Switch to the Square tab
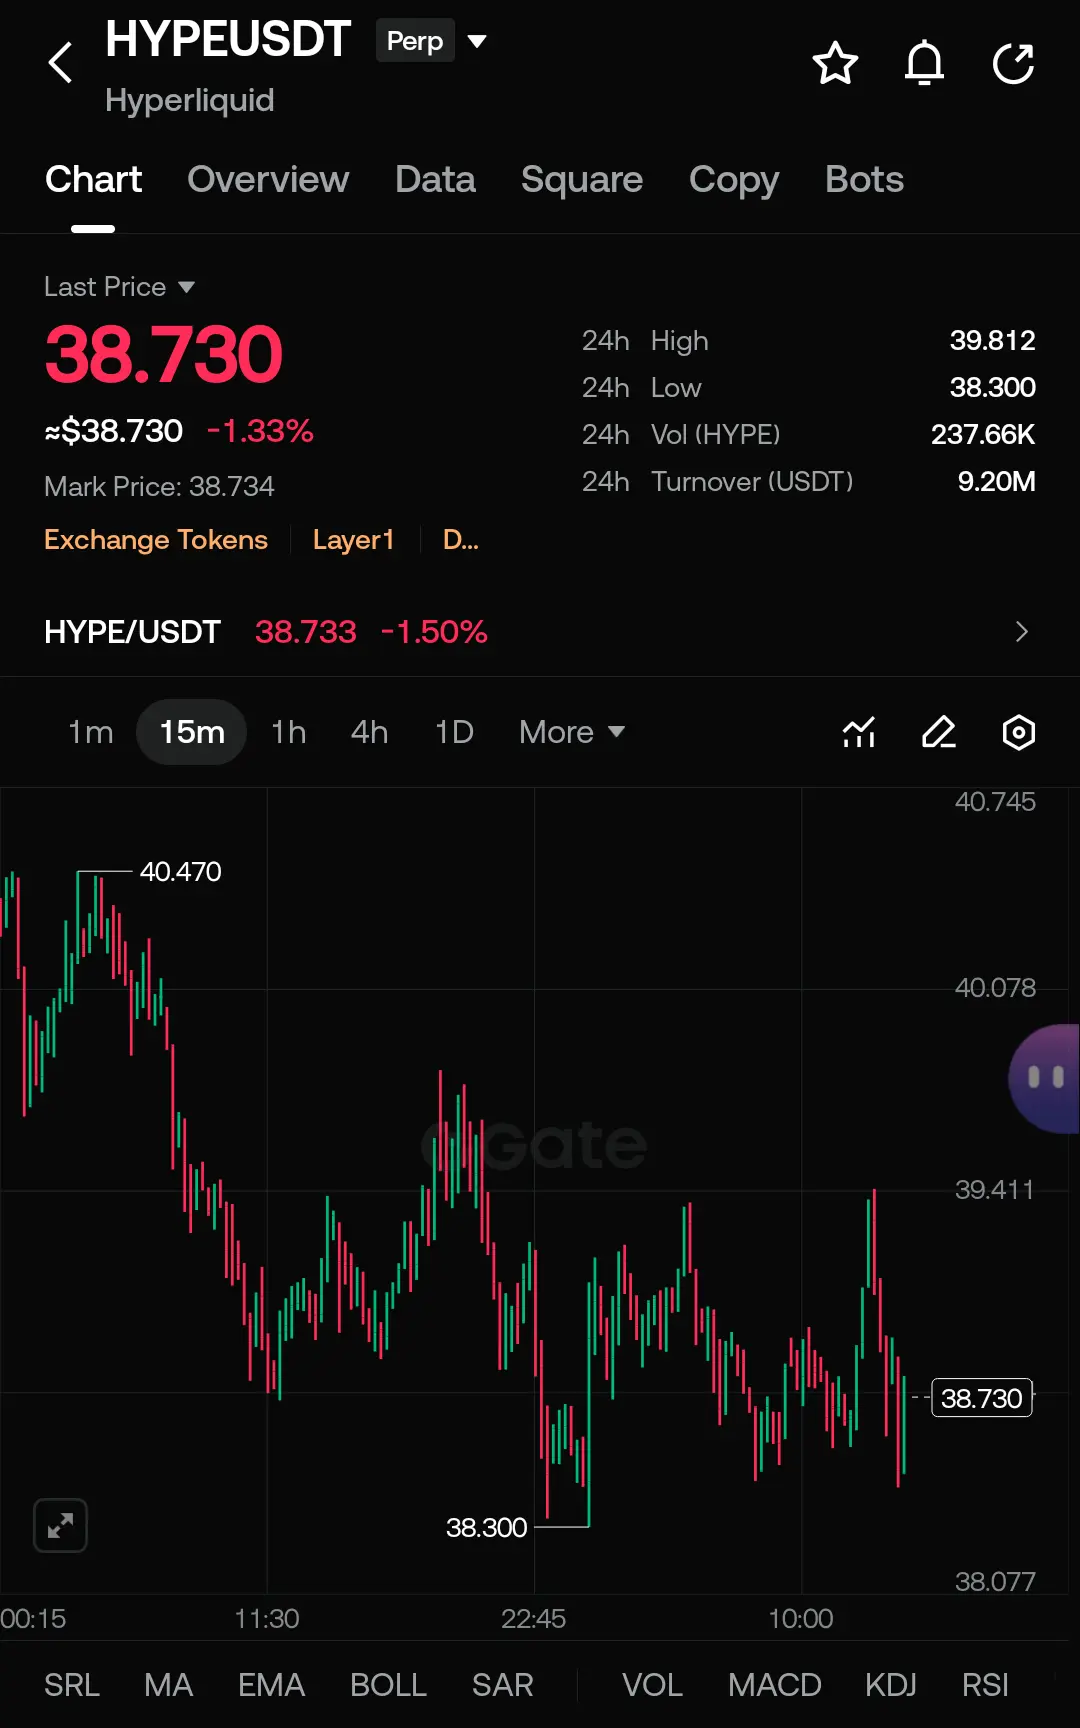The width and height of the screenshot is (1080, 1728). pyautogui.click(x=582, y=179)
